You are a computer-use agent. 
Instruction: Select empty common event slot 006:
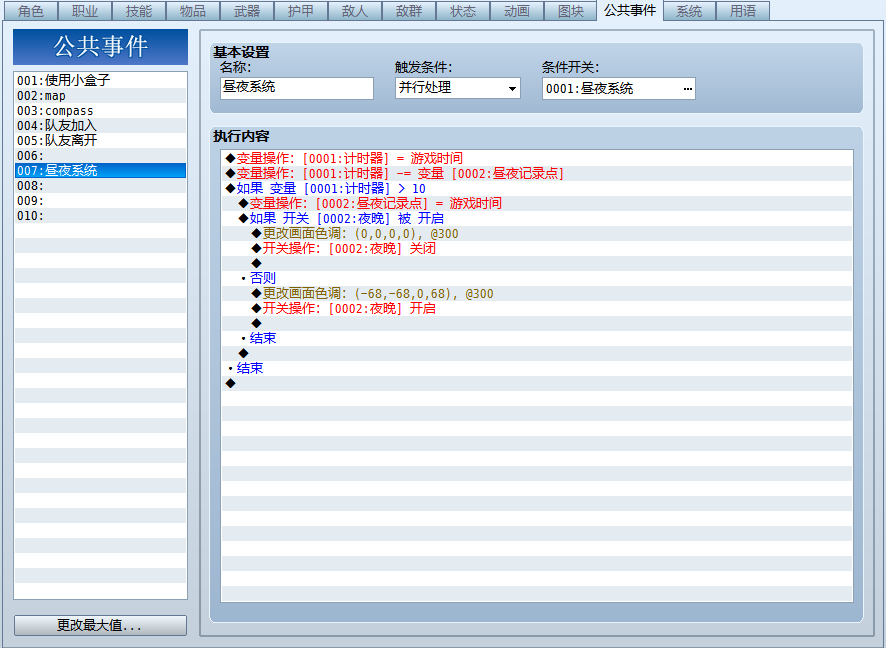point(101,155)
